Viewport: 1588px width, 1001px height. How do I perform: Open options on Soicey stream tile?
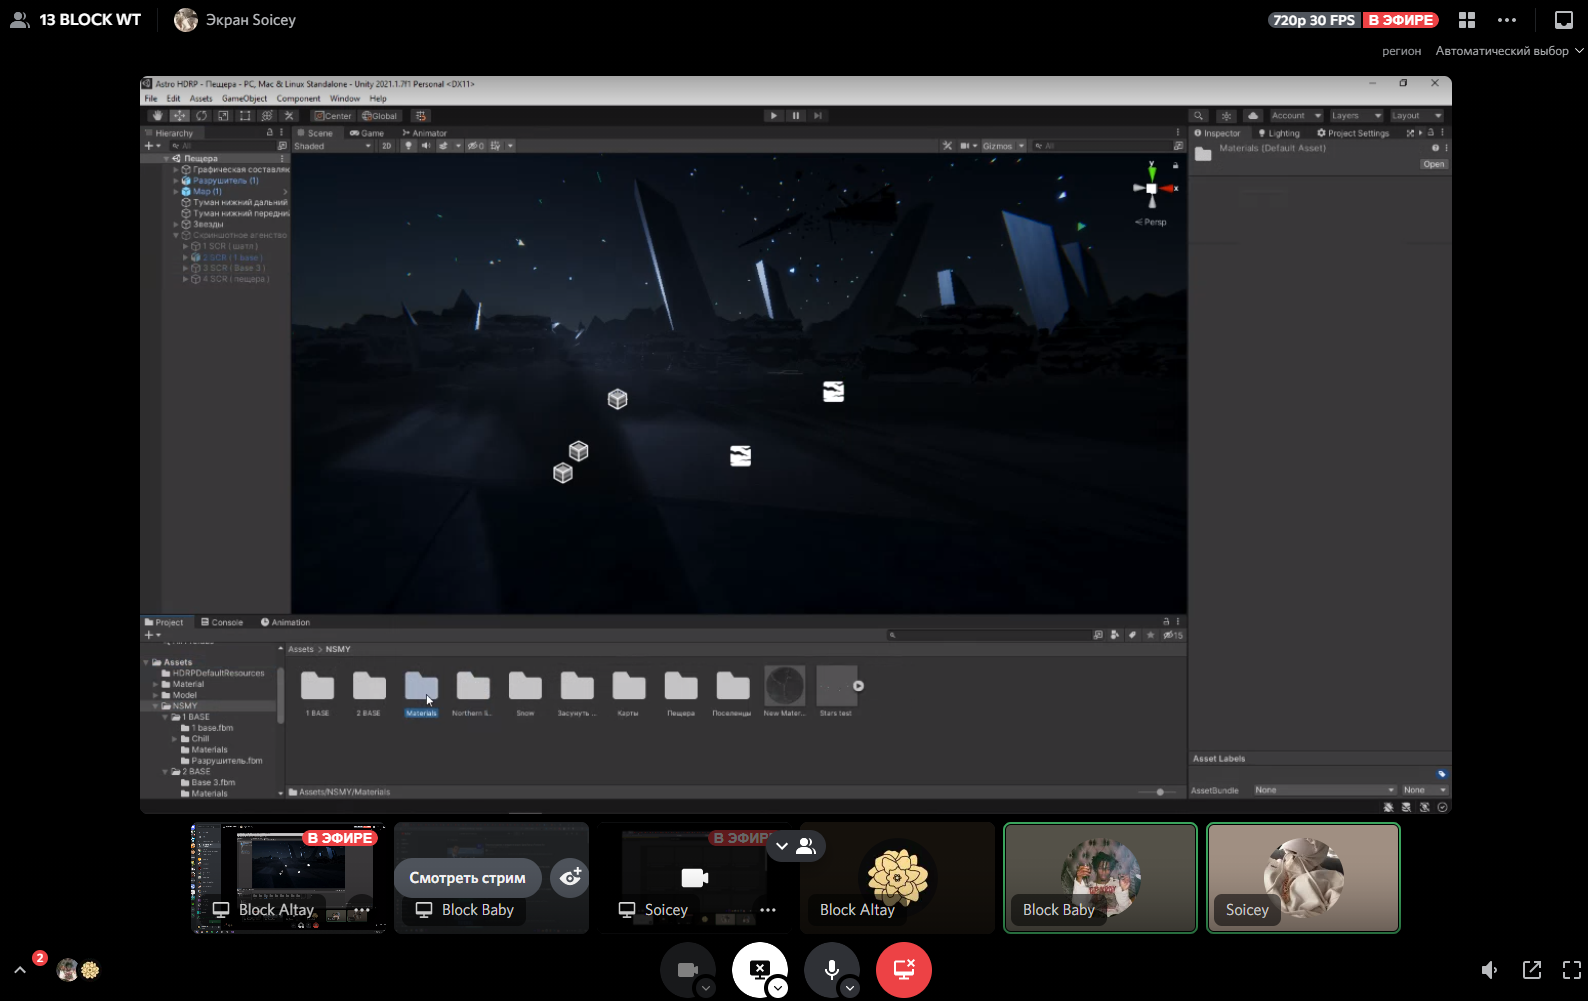[x=768, y=910]
